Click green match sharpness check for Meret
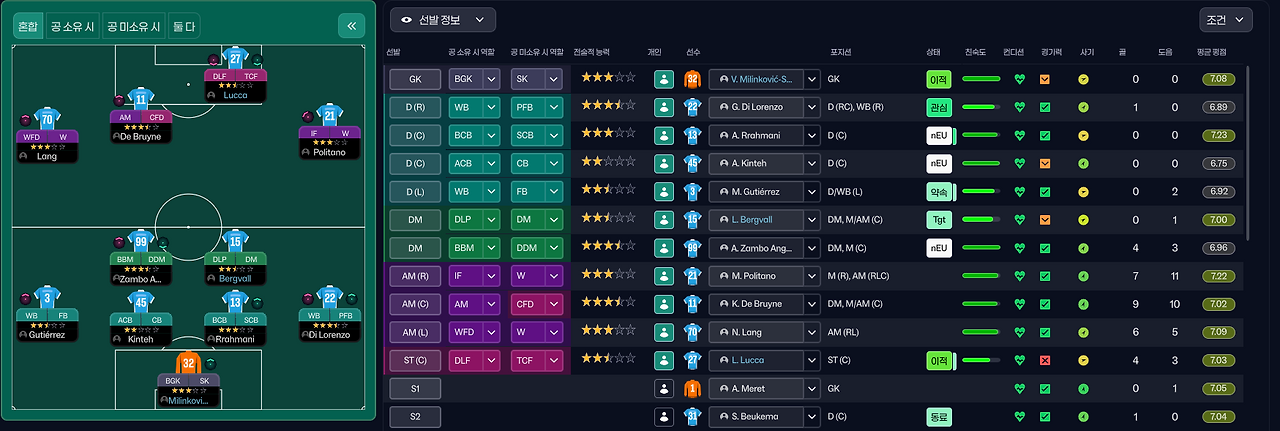Screen dimensions: 1280x431 [x=1045, y=387]
